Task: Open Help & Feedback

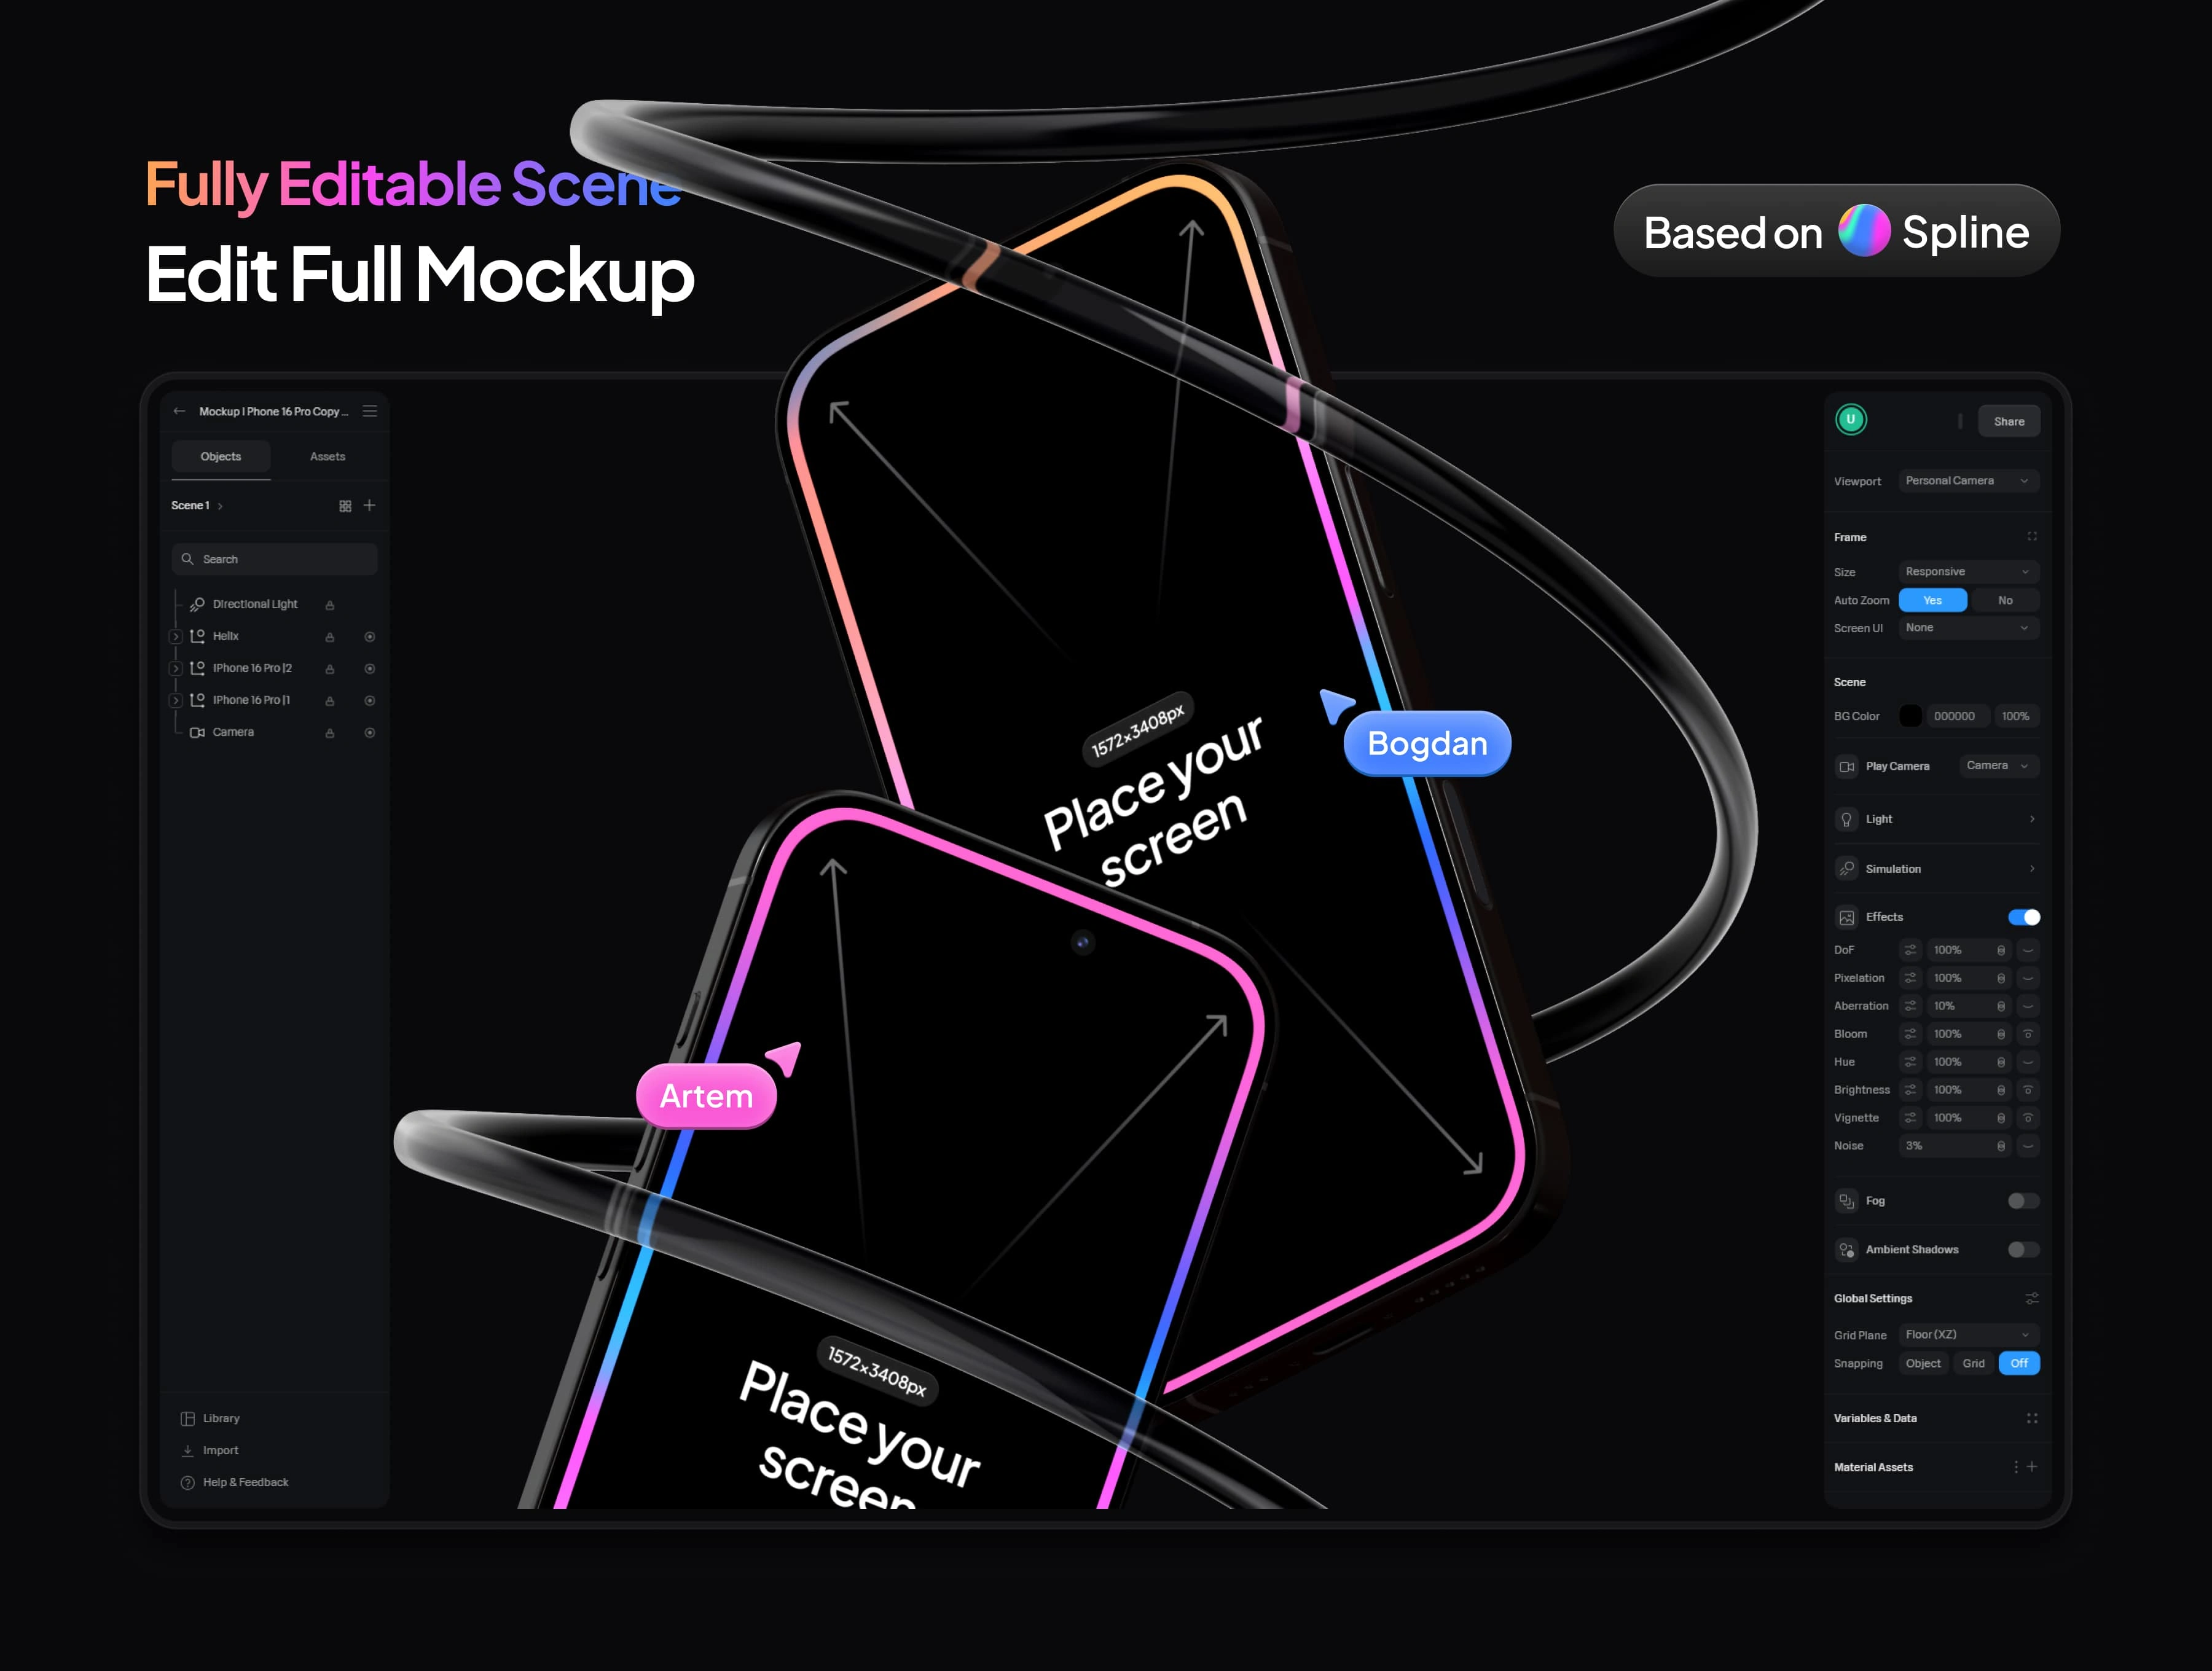Action: tap(234, 1483)
